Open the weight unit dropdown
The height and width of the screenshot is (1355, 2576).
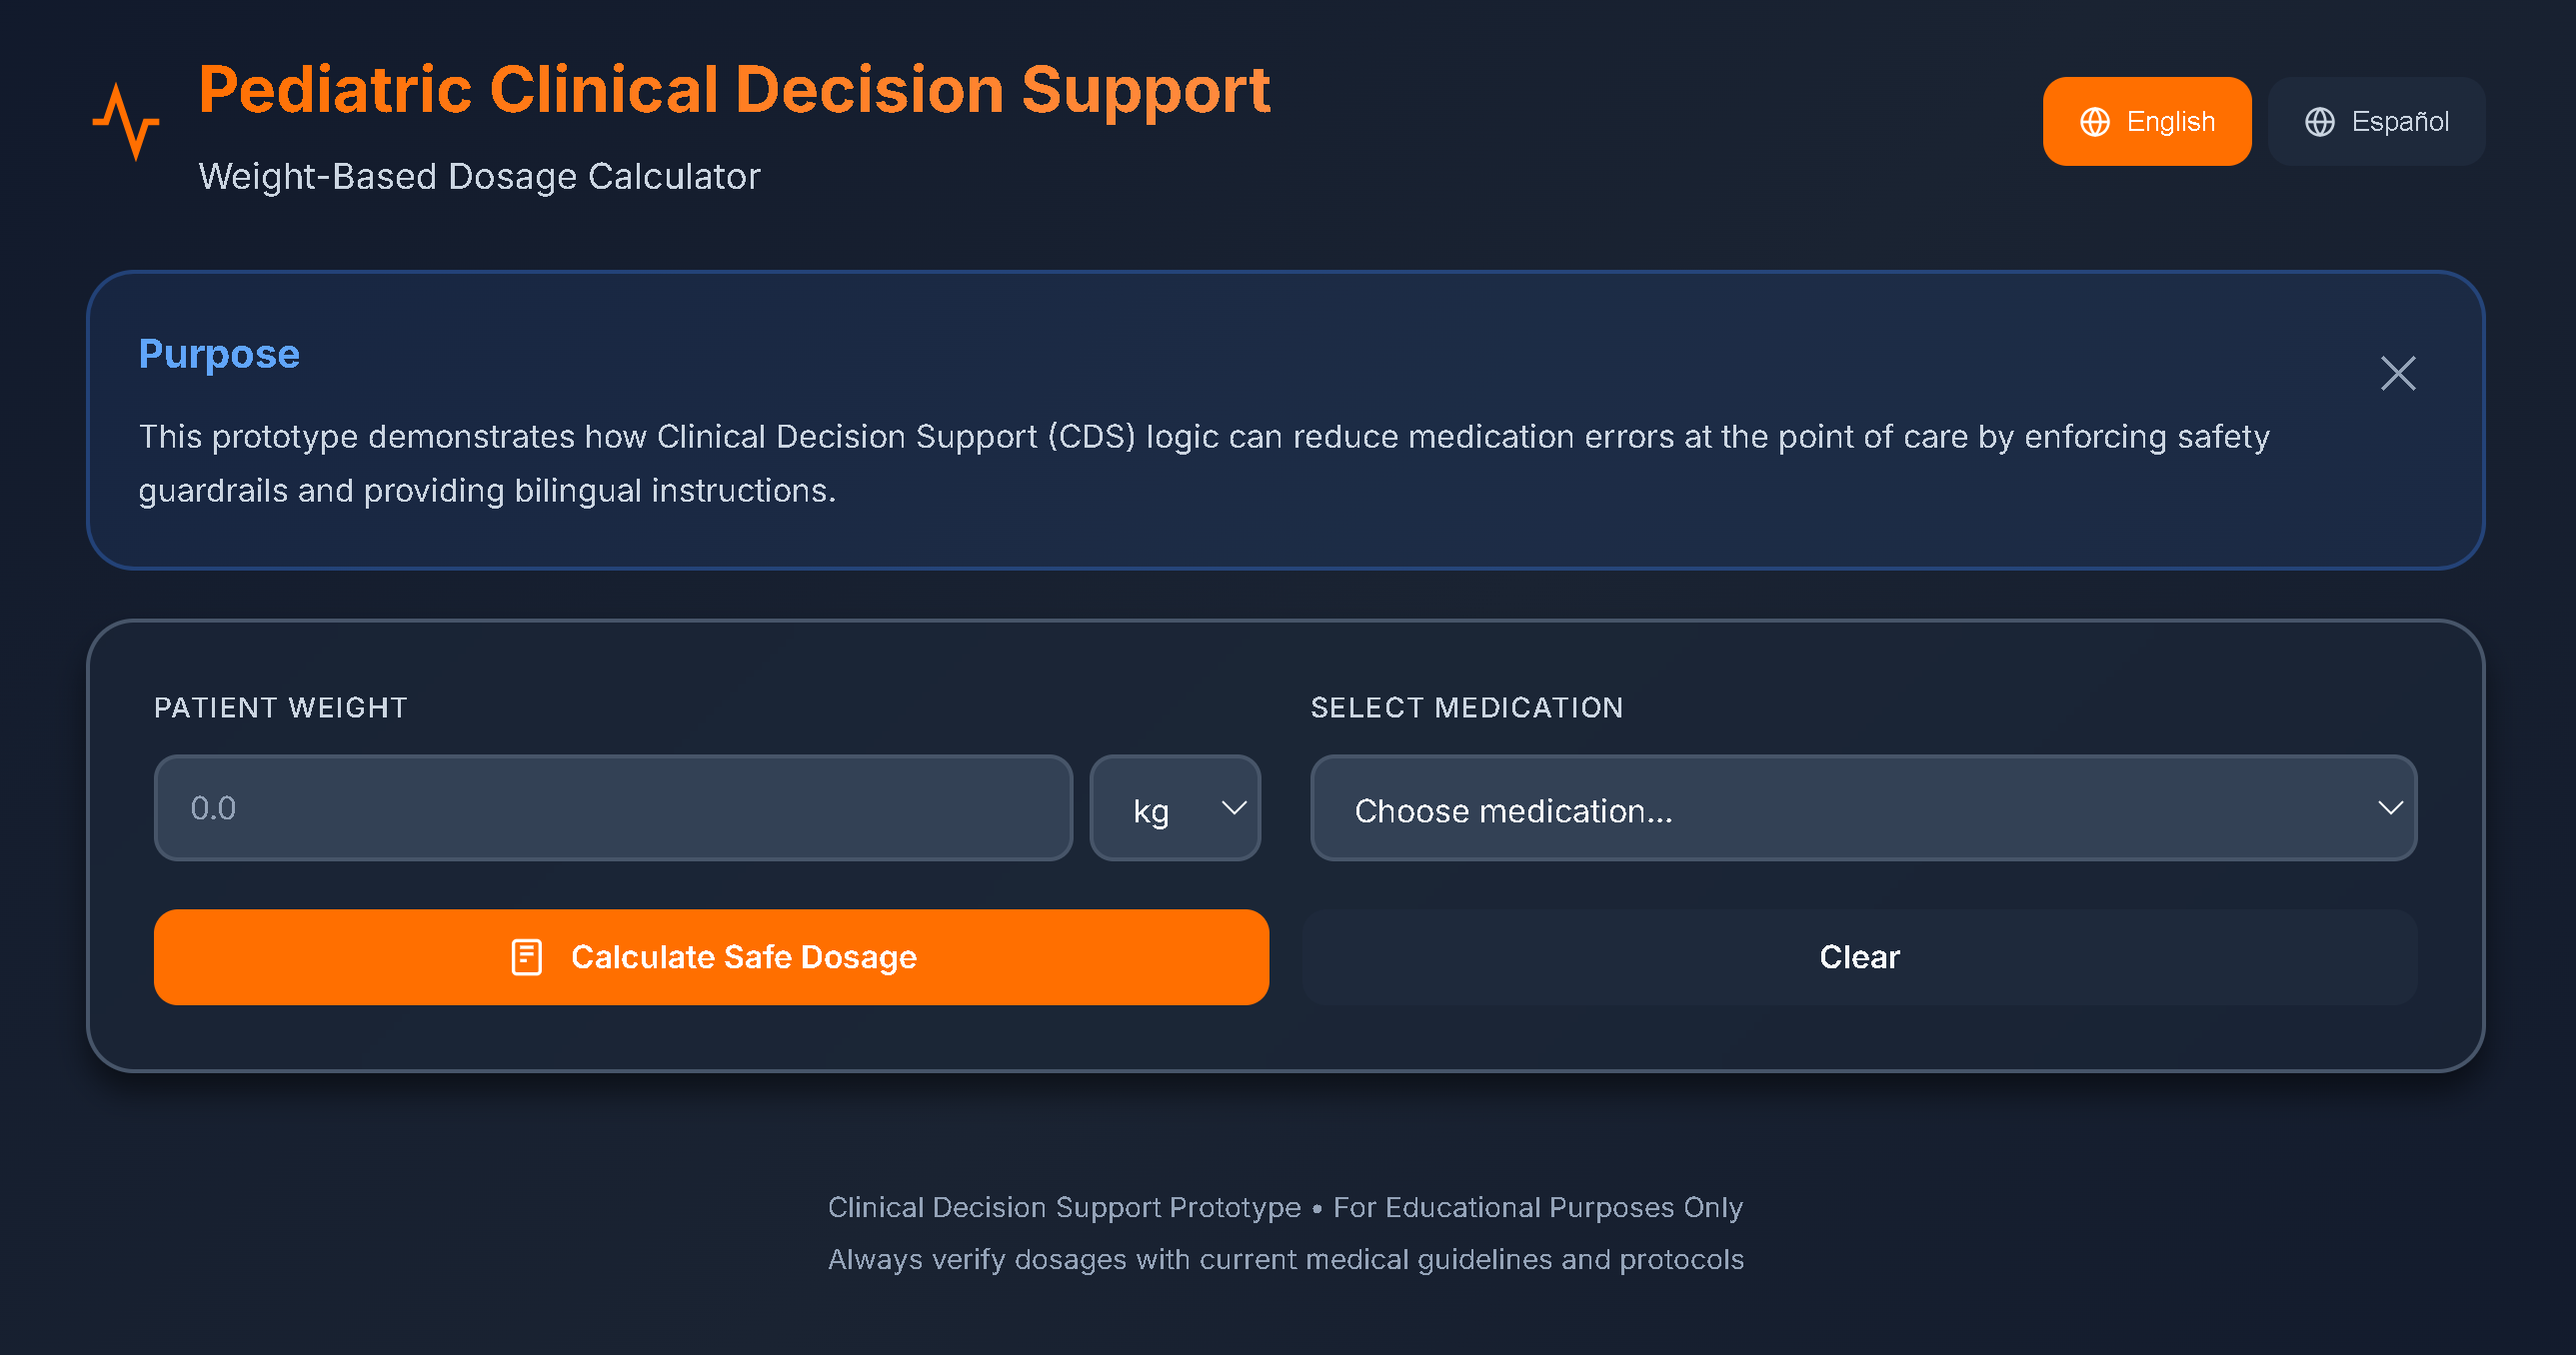pyautogui.click(x=1175, y=807)
